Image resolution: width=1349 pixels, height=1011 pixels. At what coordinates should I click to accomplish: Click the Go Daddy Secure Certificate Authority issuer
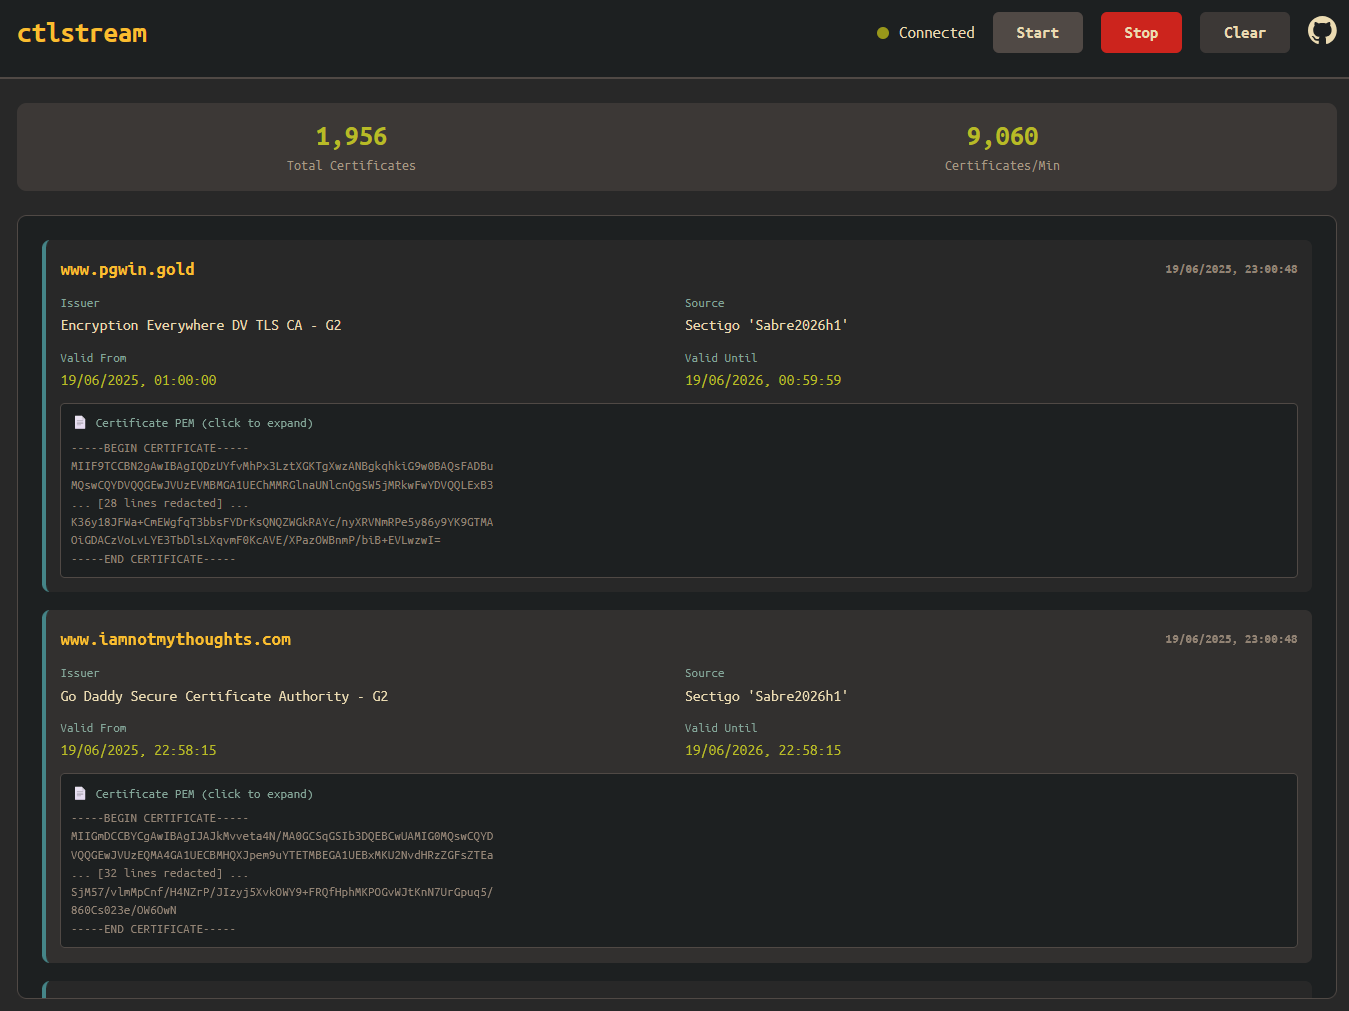pyautogui.click(x=224, y=696)
